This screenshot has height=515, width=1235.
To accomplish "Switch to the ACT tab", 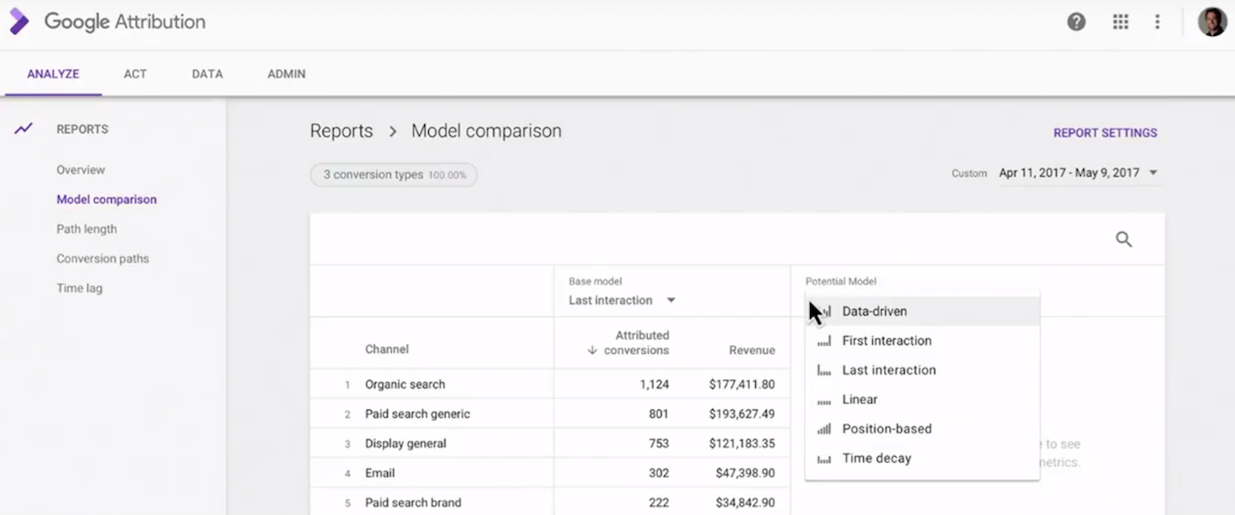I will [x=135, y=74].
